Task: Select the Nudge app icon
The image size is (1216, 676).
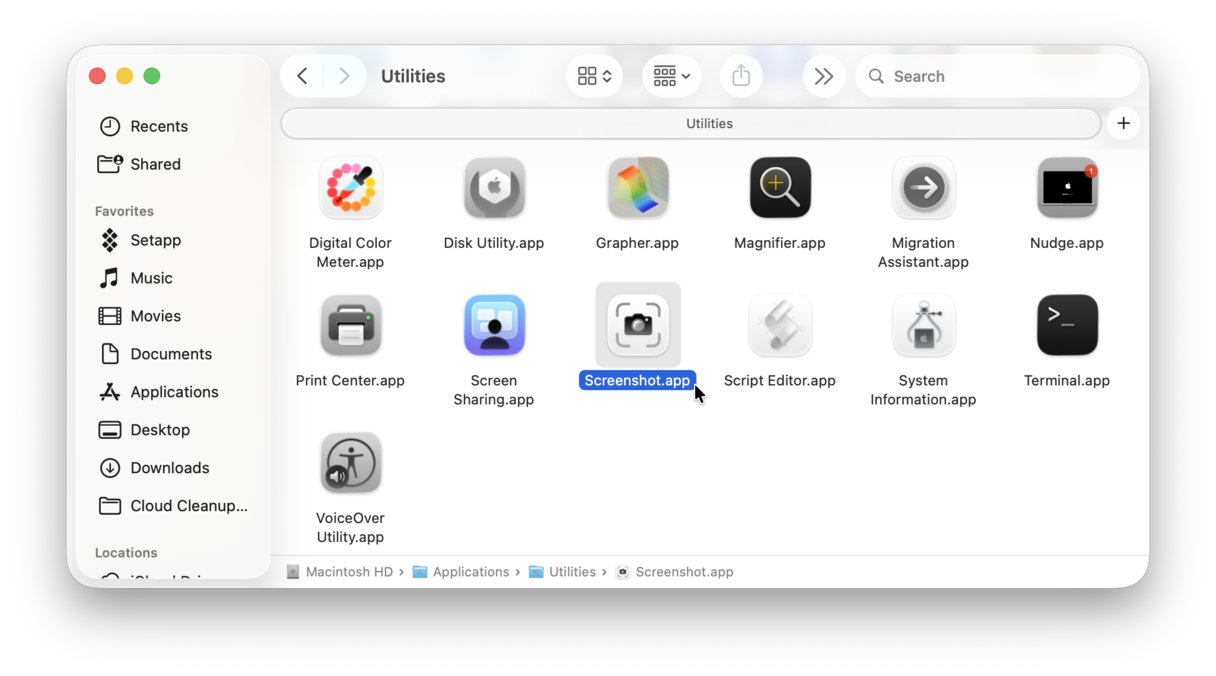Action: tap(1067, 188)
